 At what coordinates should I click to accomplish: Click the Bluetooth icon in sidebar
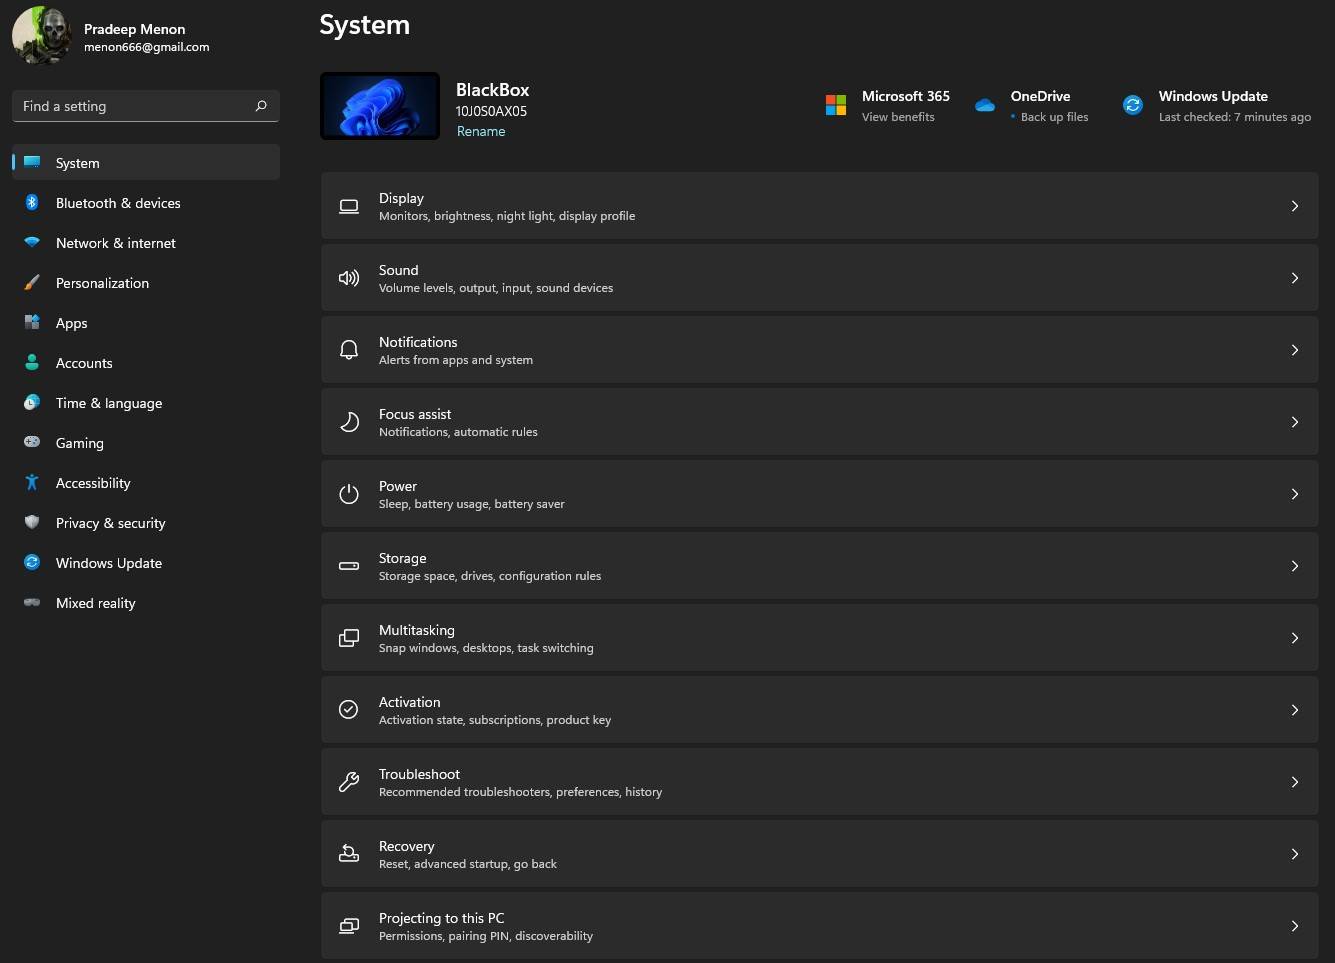pyautogui.click(x=32, y=202)
